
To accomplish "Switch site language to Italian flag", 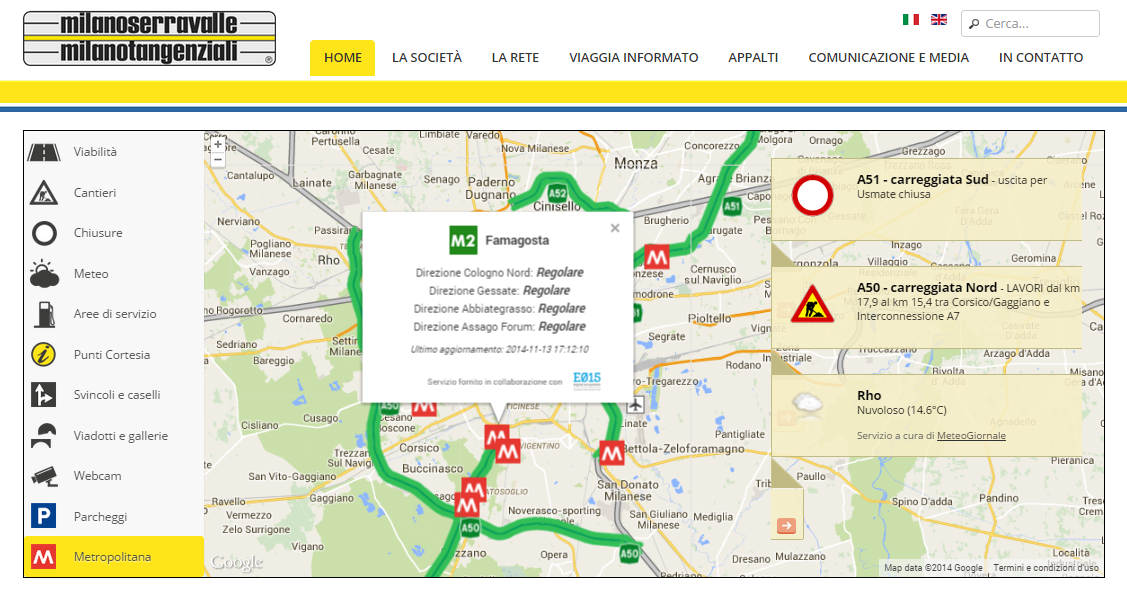I will pos(911,19).
